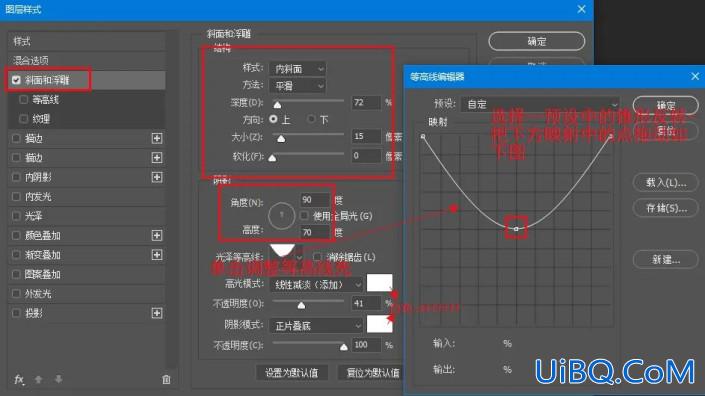Viewport: 705px width, 396px height.
Task: Click the move effect down arrow
Action: 58,379
